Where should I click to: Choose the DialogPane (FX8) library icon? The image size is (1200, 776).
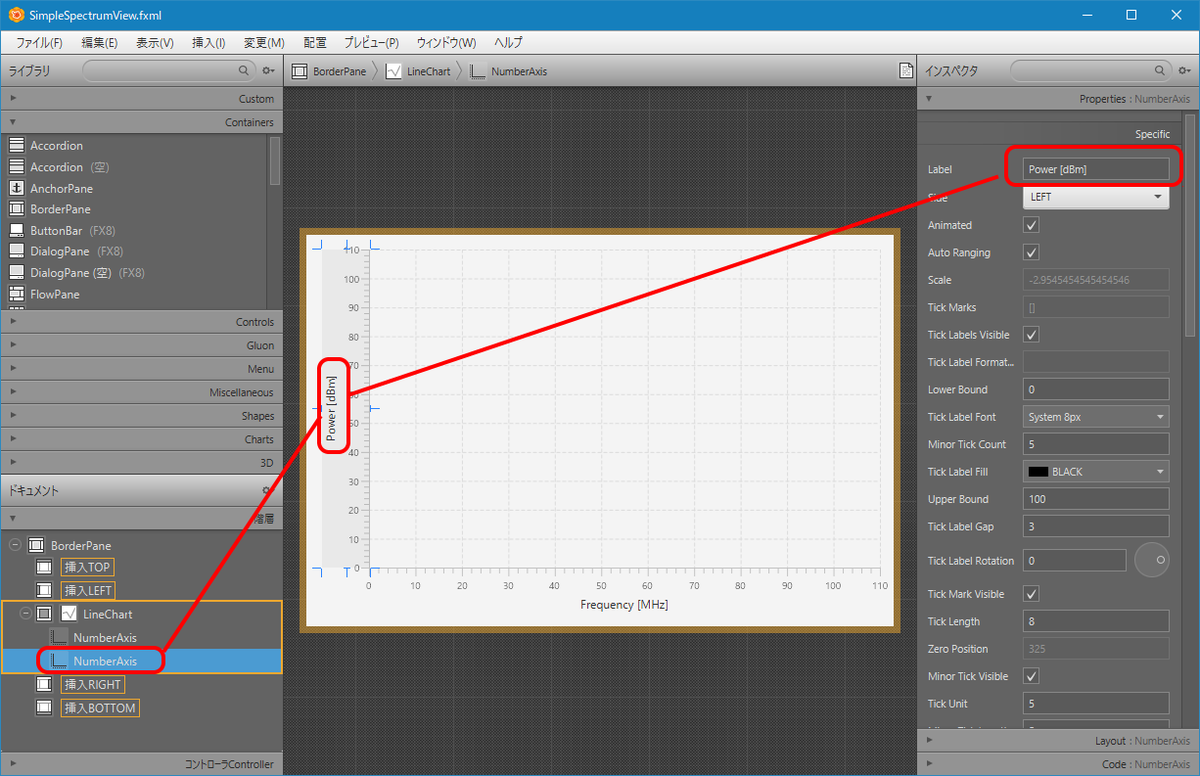[x=16, y=251]
